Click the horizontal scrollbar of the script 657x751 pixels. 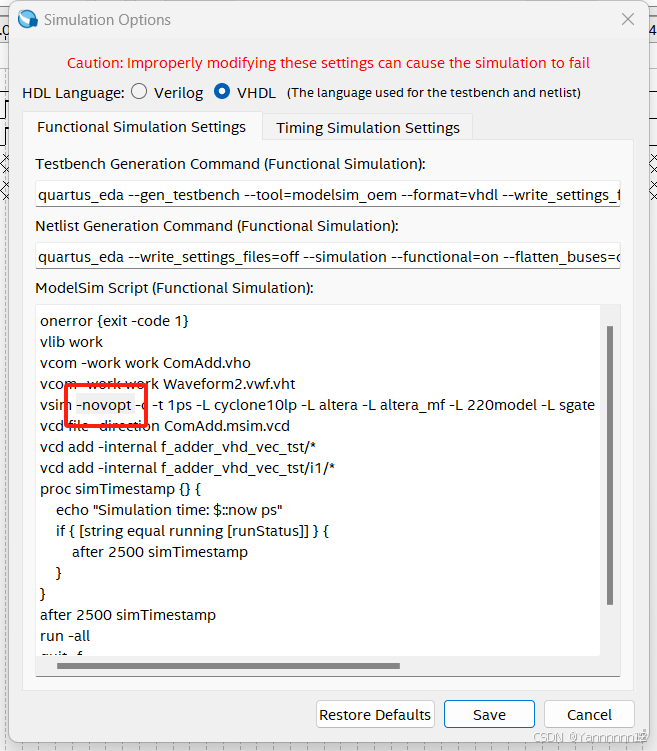[x=228, y=666]
